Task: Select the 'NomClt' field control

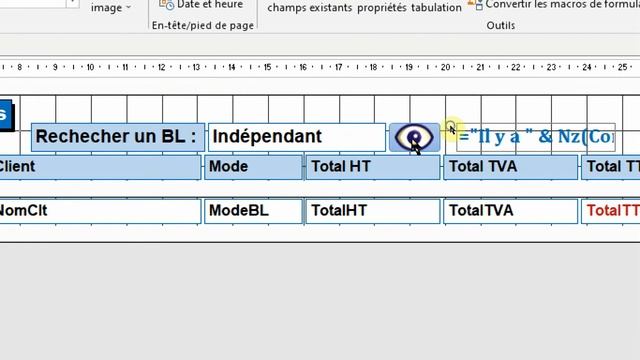Action: [x=100, y=211]
